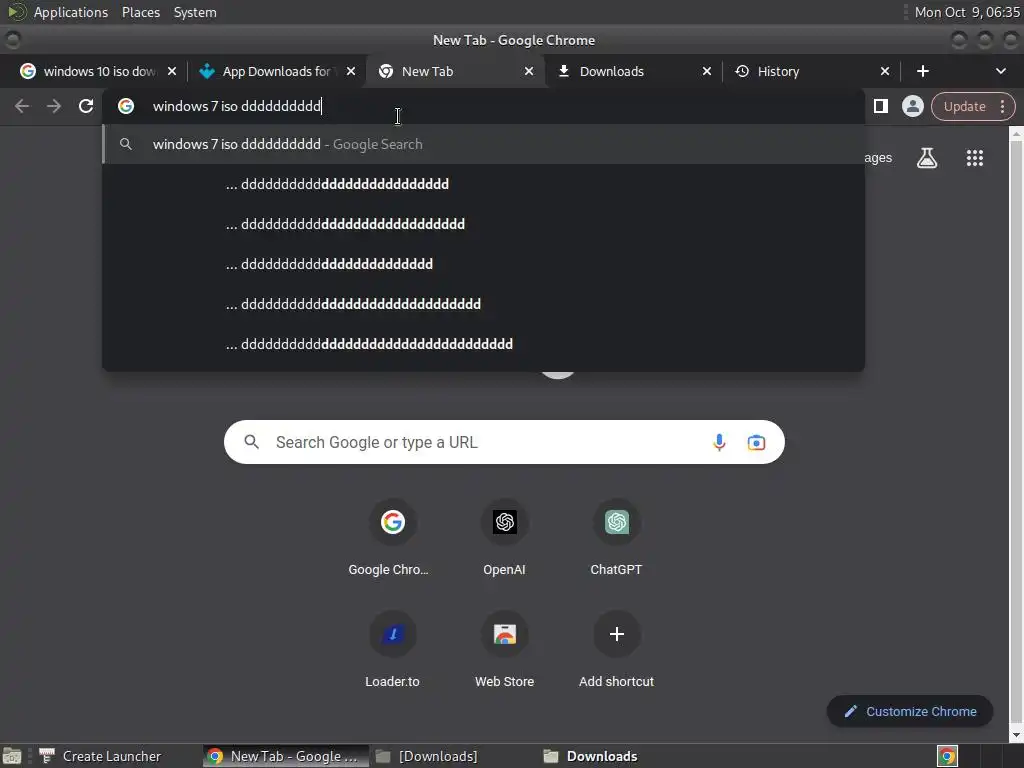Open the Web Store shortcut tile
1024x768 pixels.
click(504, 651)
